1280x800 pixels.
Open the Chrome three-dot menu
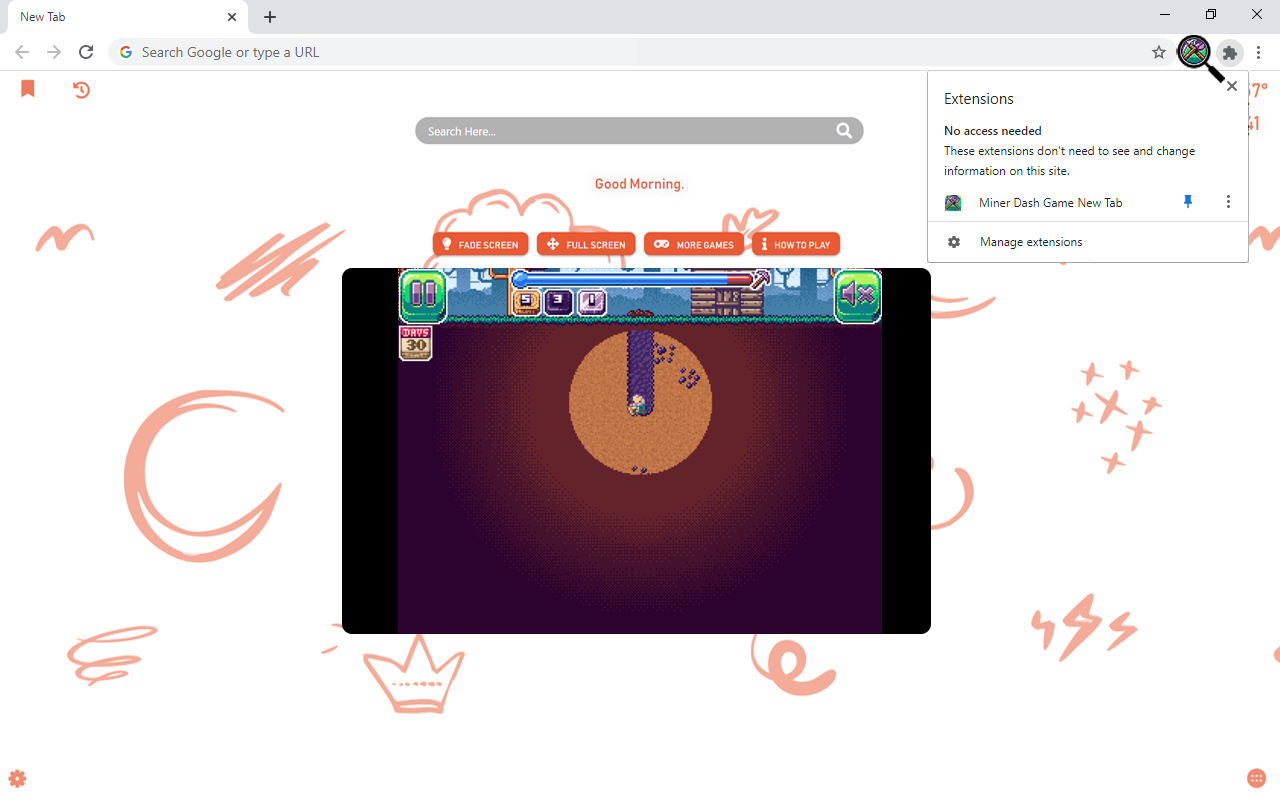point(1259,52)
